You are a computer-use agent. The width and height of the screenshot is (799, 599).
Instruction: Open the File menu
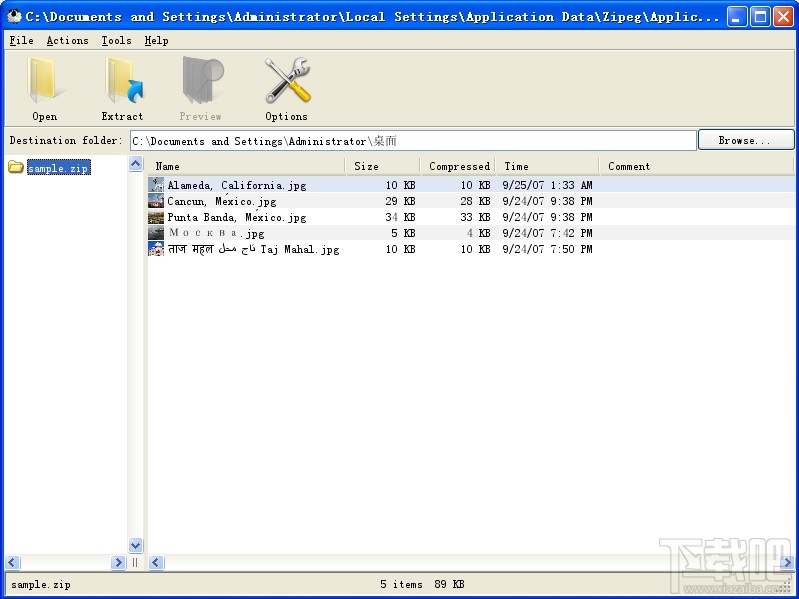pos(21,40)
